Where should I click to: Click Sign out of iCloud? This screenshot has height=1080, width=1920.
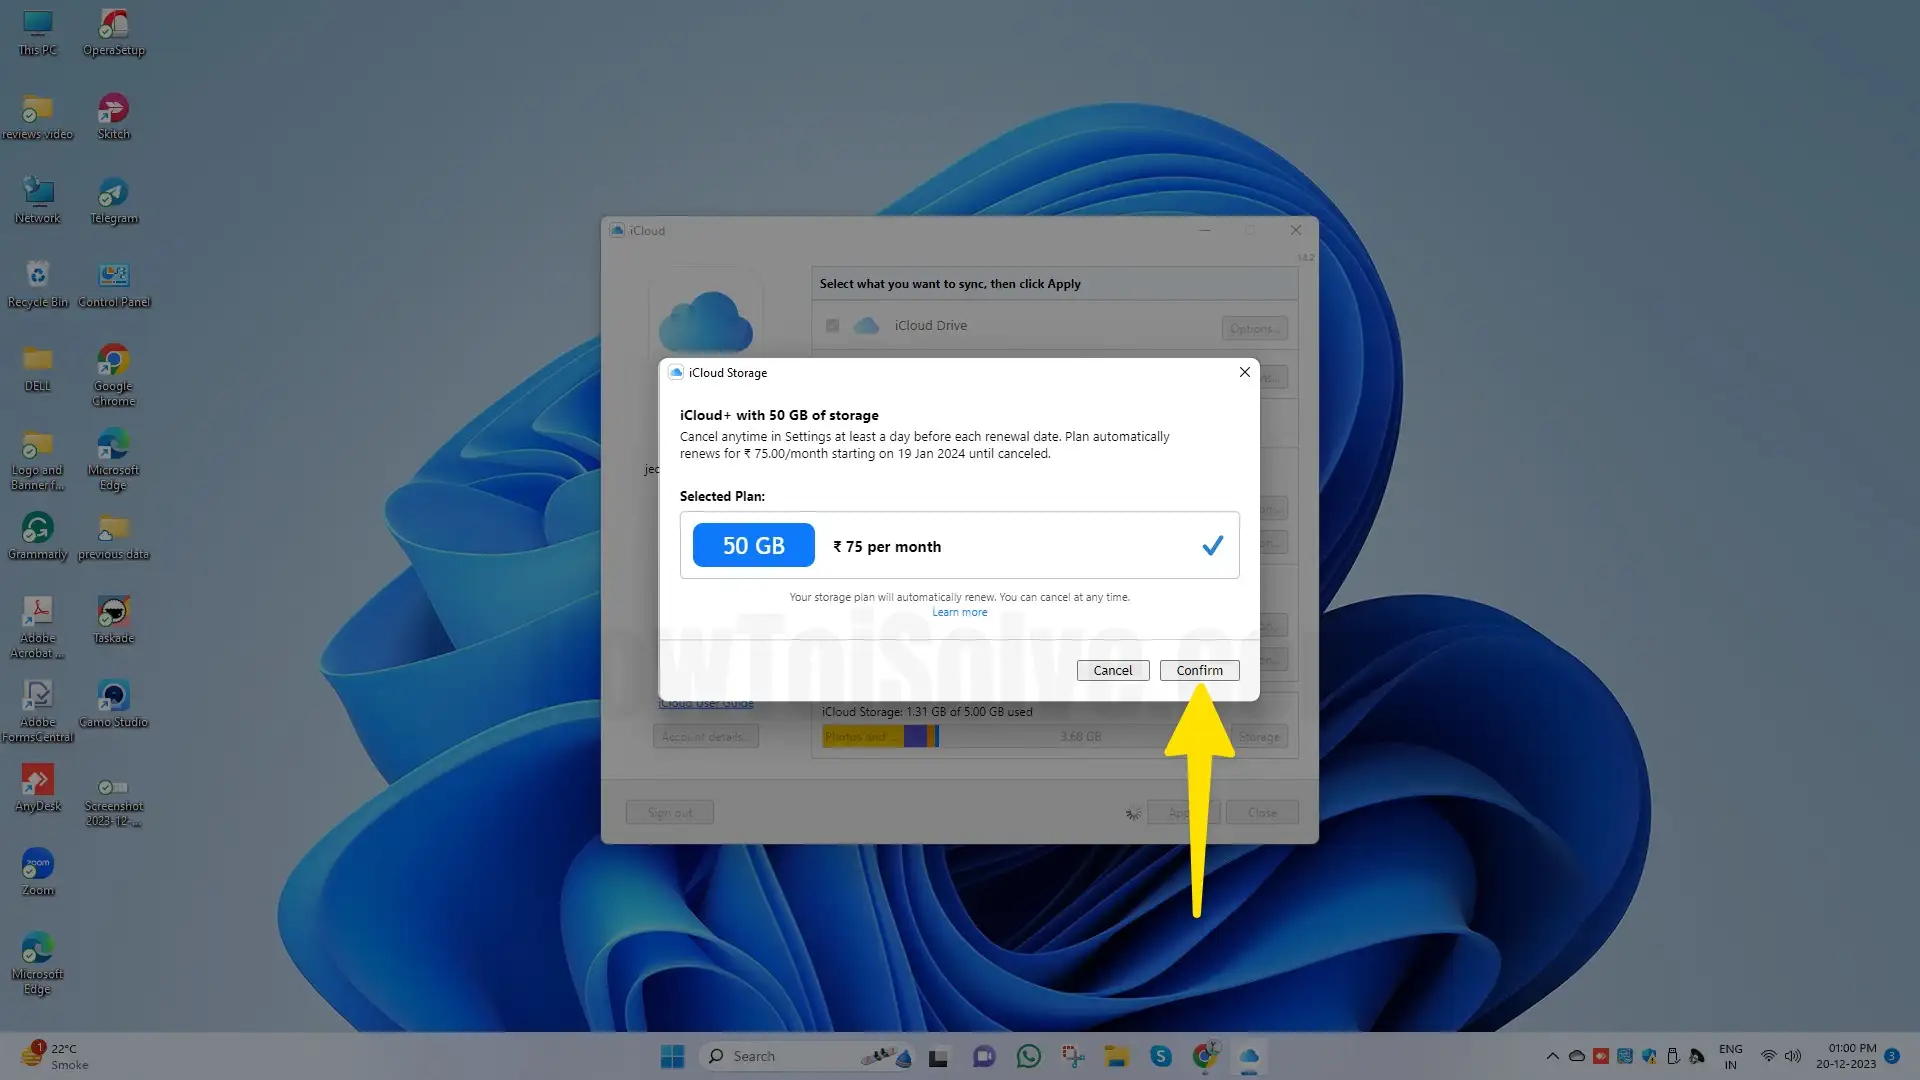coord(669,812)
